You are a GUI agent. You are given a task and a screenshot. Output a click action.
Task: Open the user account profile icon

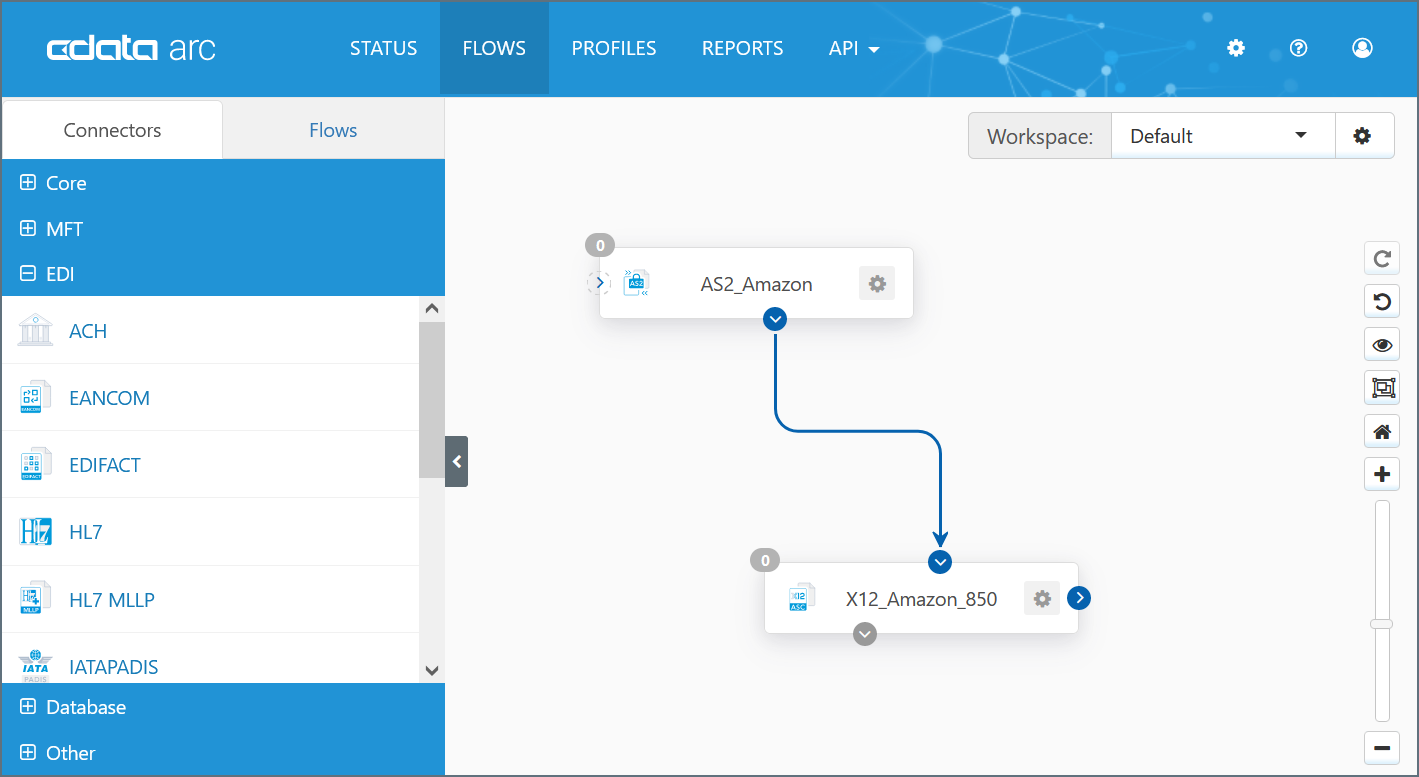click(1362, 48)
